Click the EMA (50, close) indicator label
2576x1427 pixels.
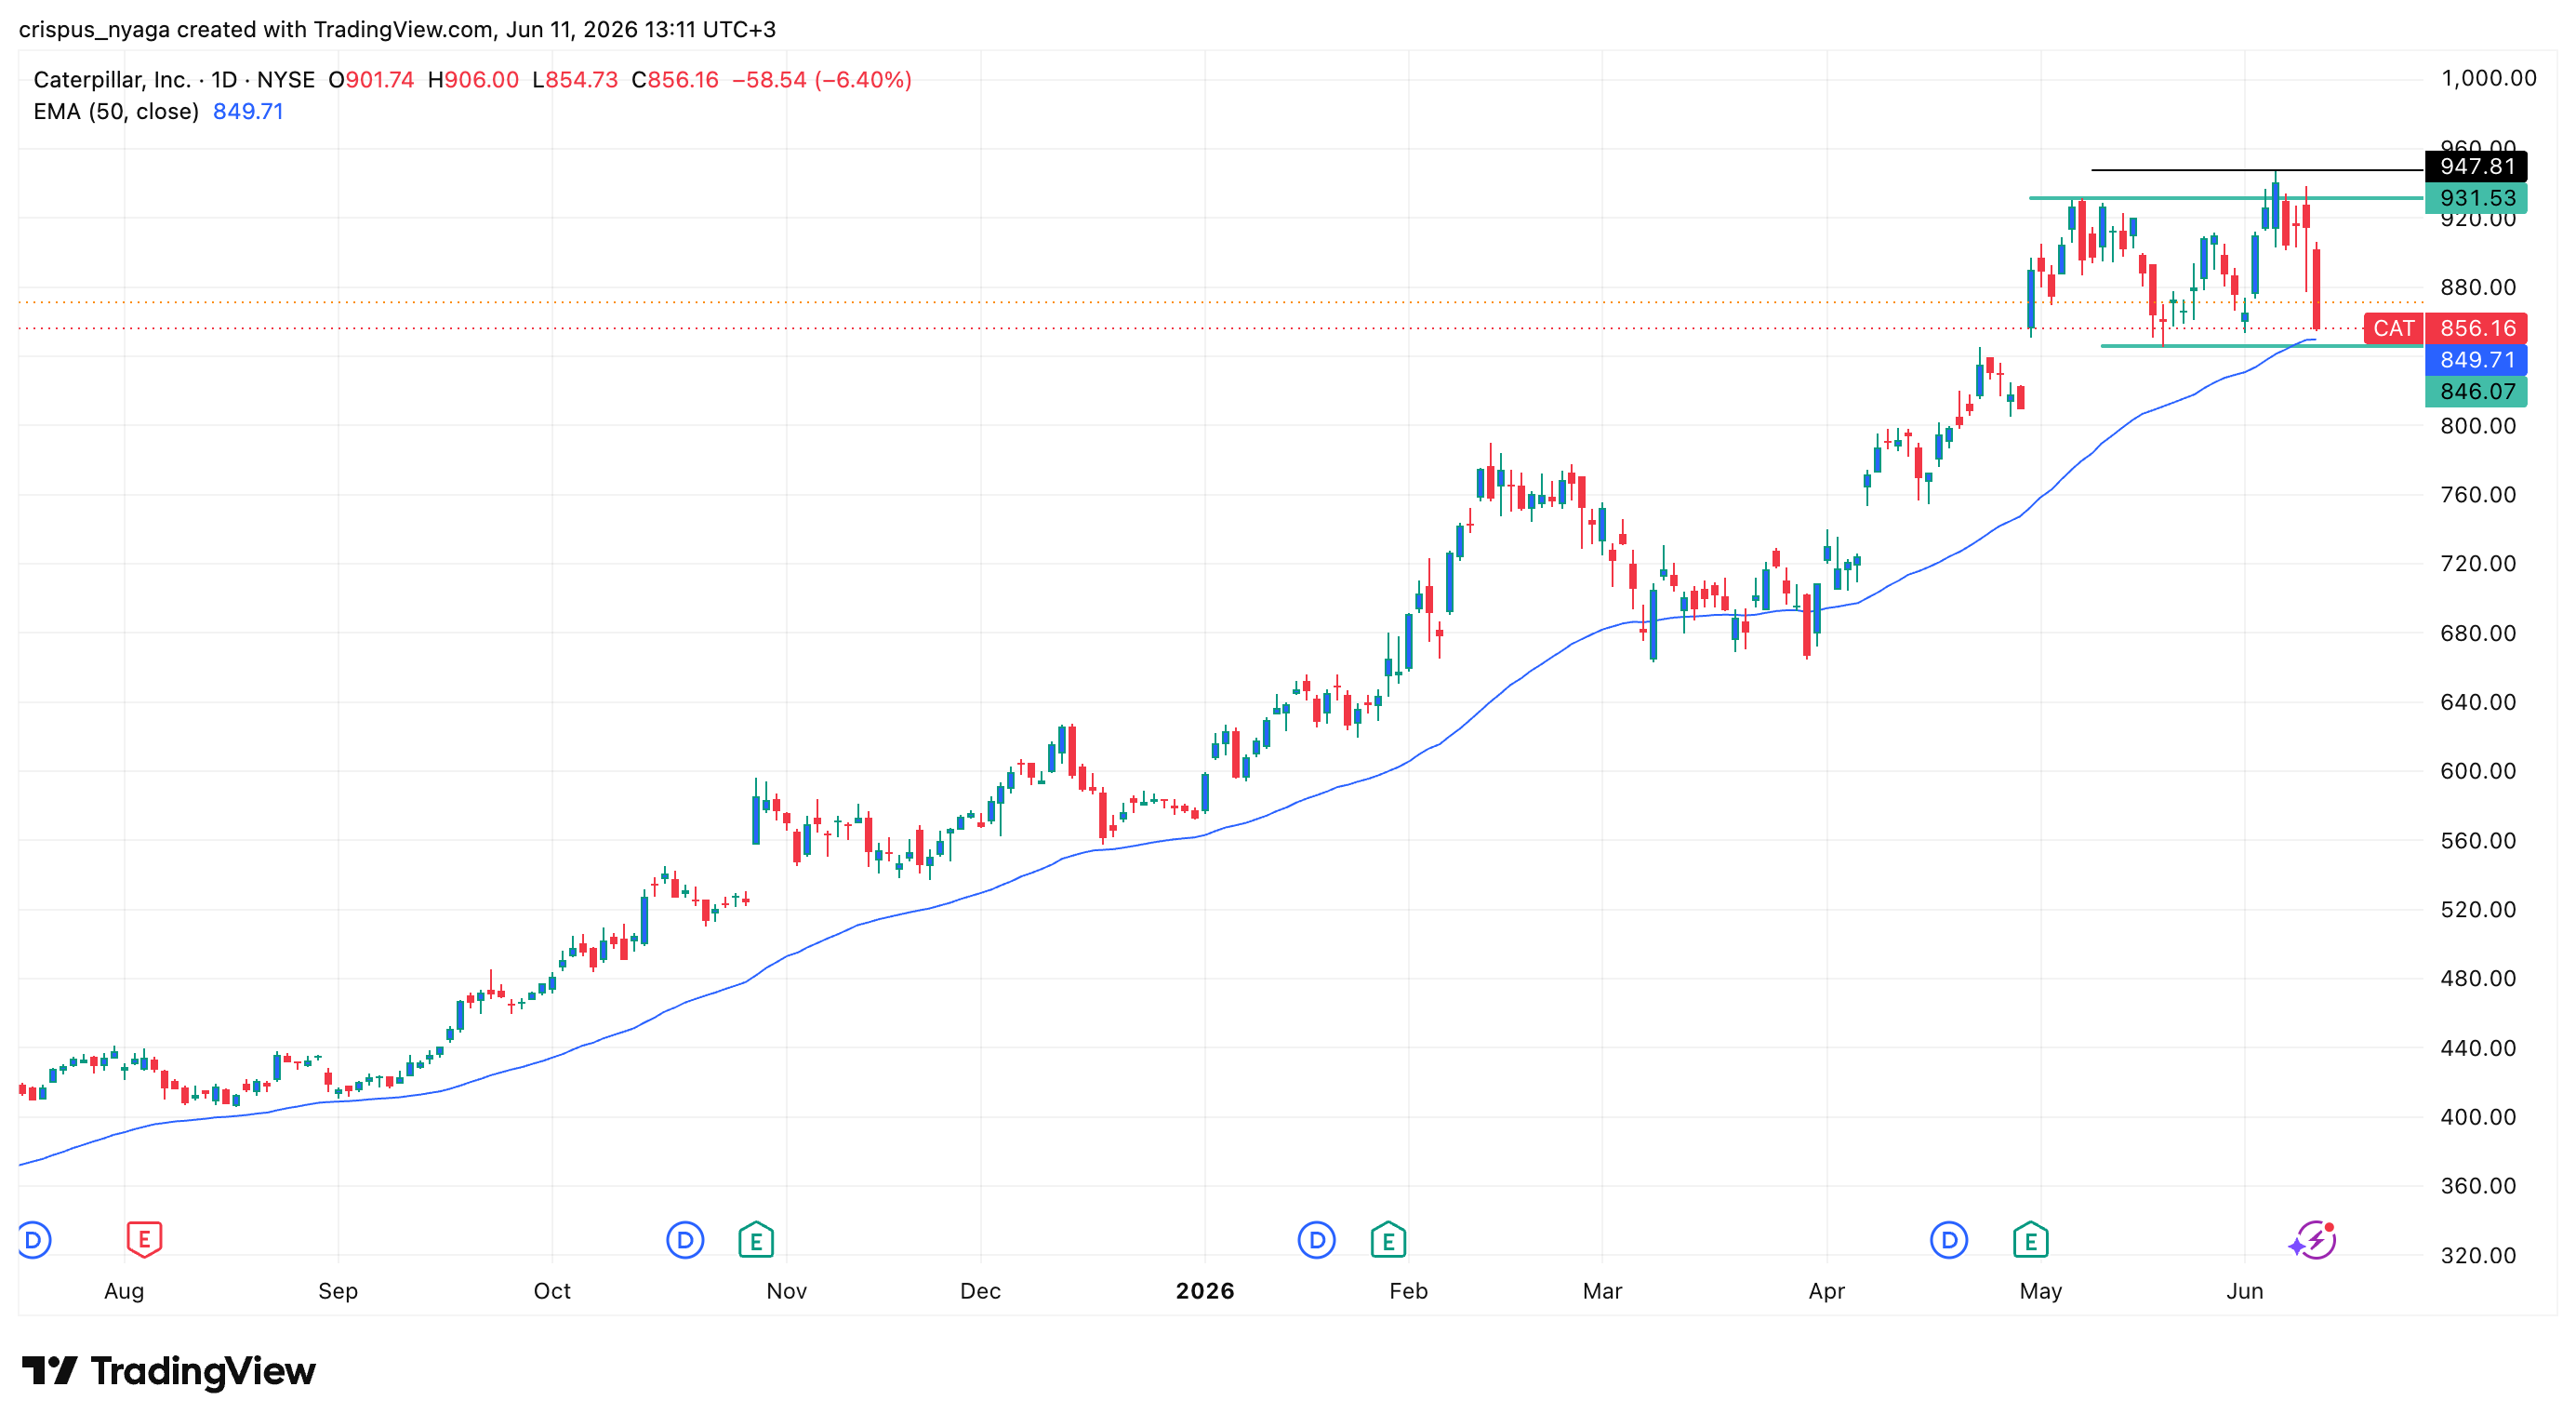[116, 111]
